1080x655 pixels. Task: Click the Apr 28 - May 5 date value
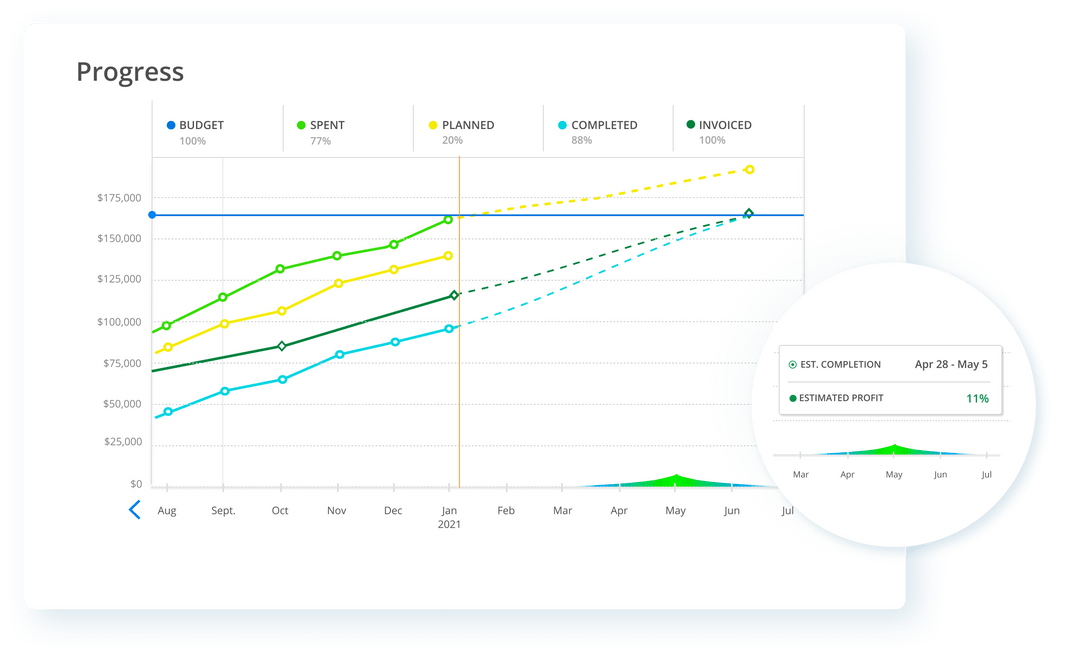(x=951, y=364)
